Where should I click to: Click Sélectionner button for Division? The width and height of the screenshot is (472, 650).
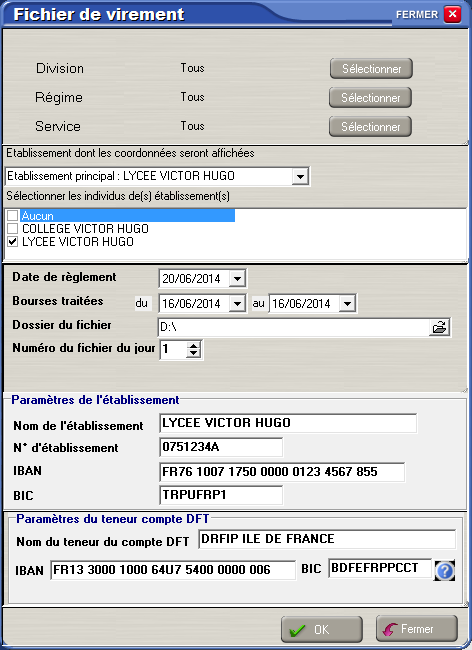[371, 68]
